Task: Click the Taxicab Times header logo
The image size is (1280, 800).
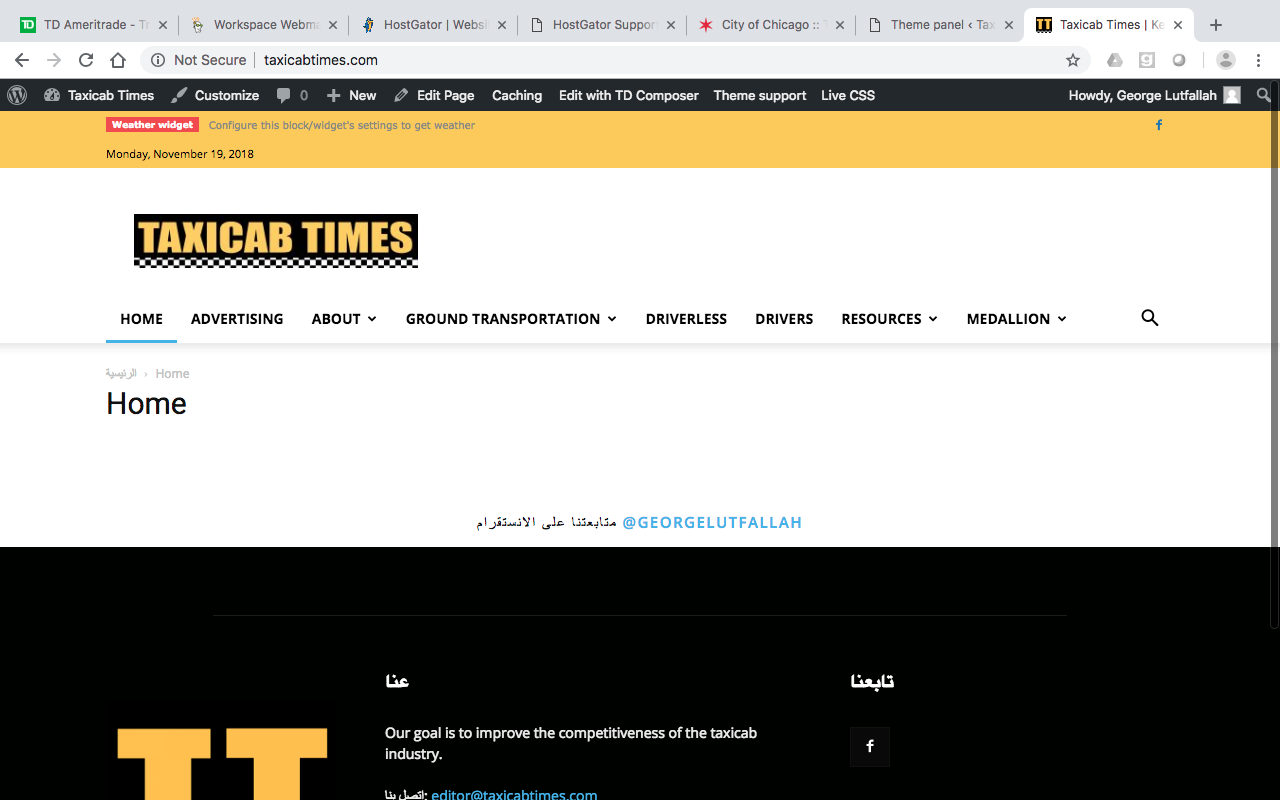Action: 276,241
